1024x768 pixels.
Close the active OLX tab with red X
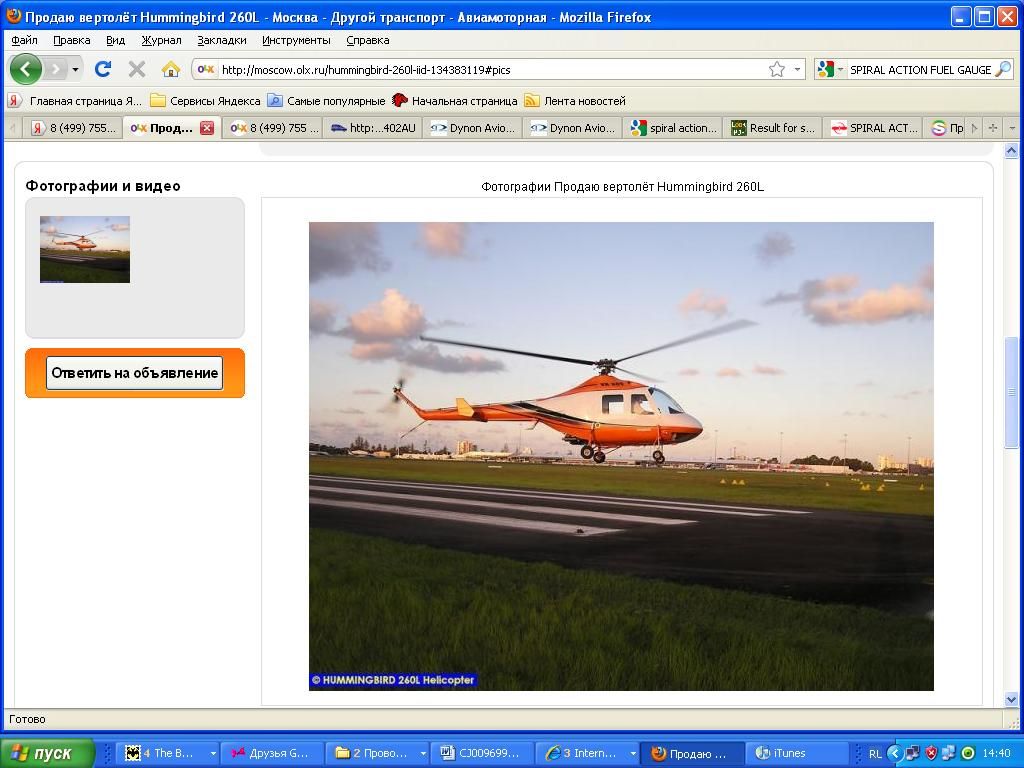[x=207, y=128]
